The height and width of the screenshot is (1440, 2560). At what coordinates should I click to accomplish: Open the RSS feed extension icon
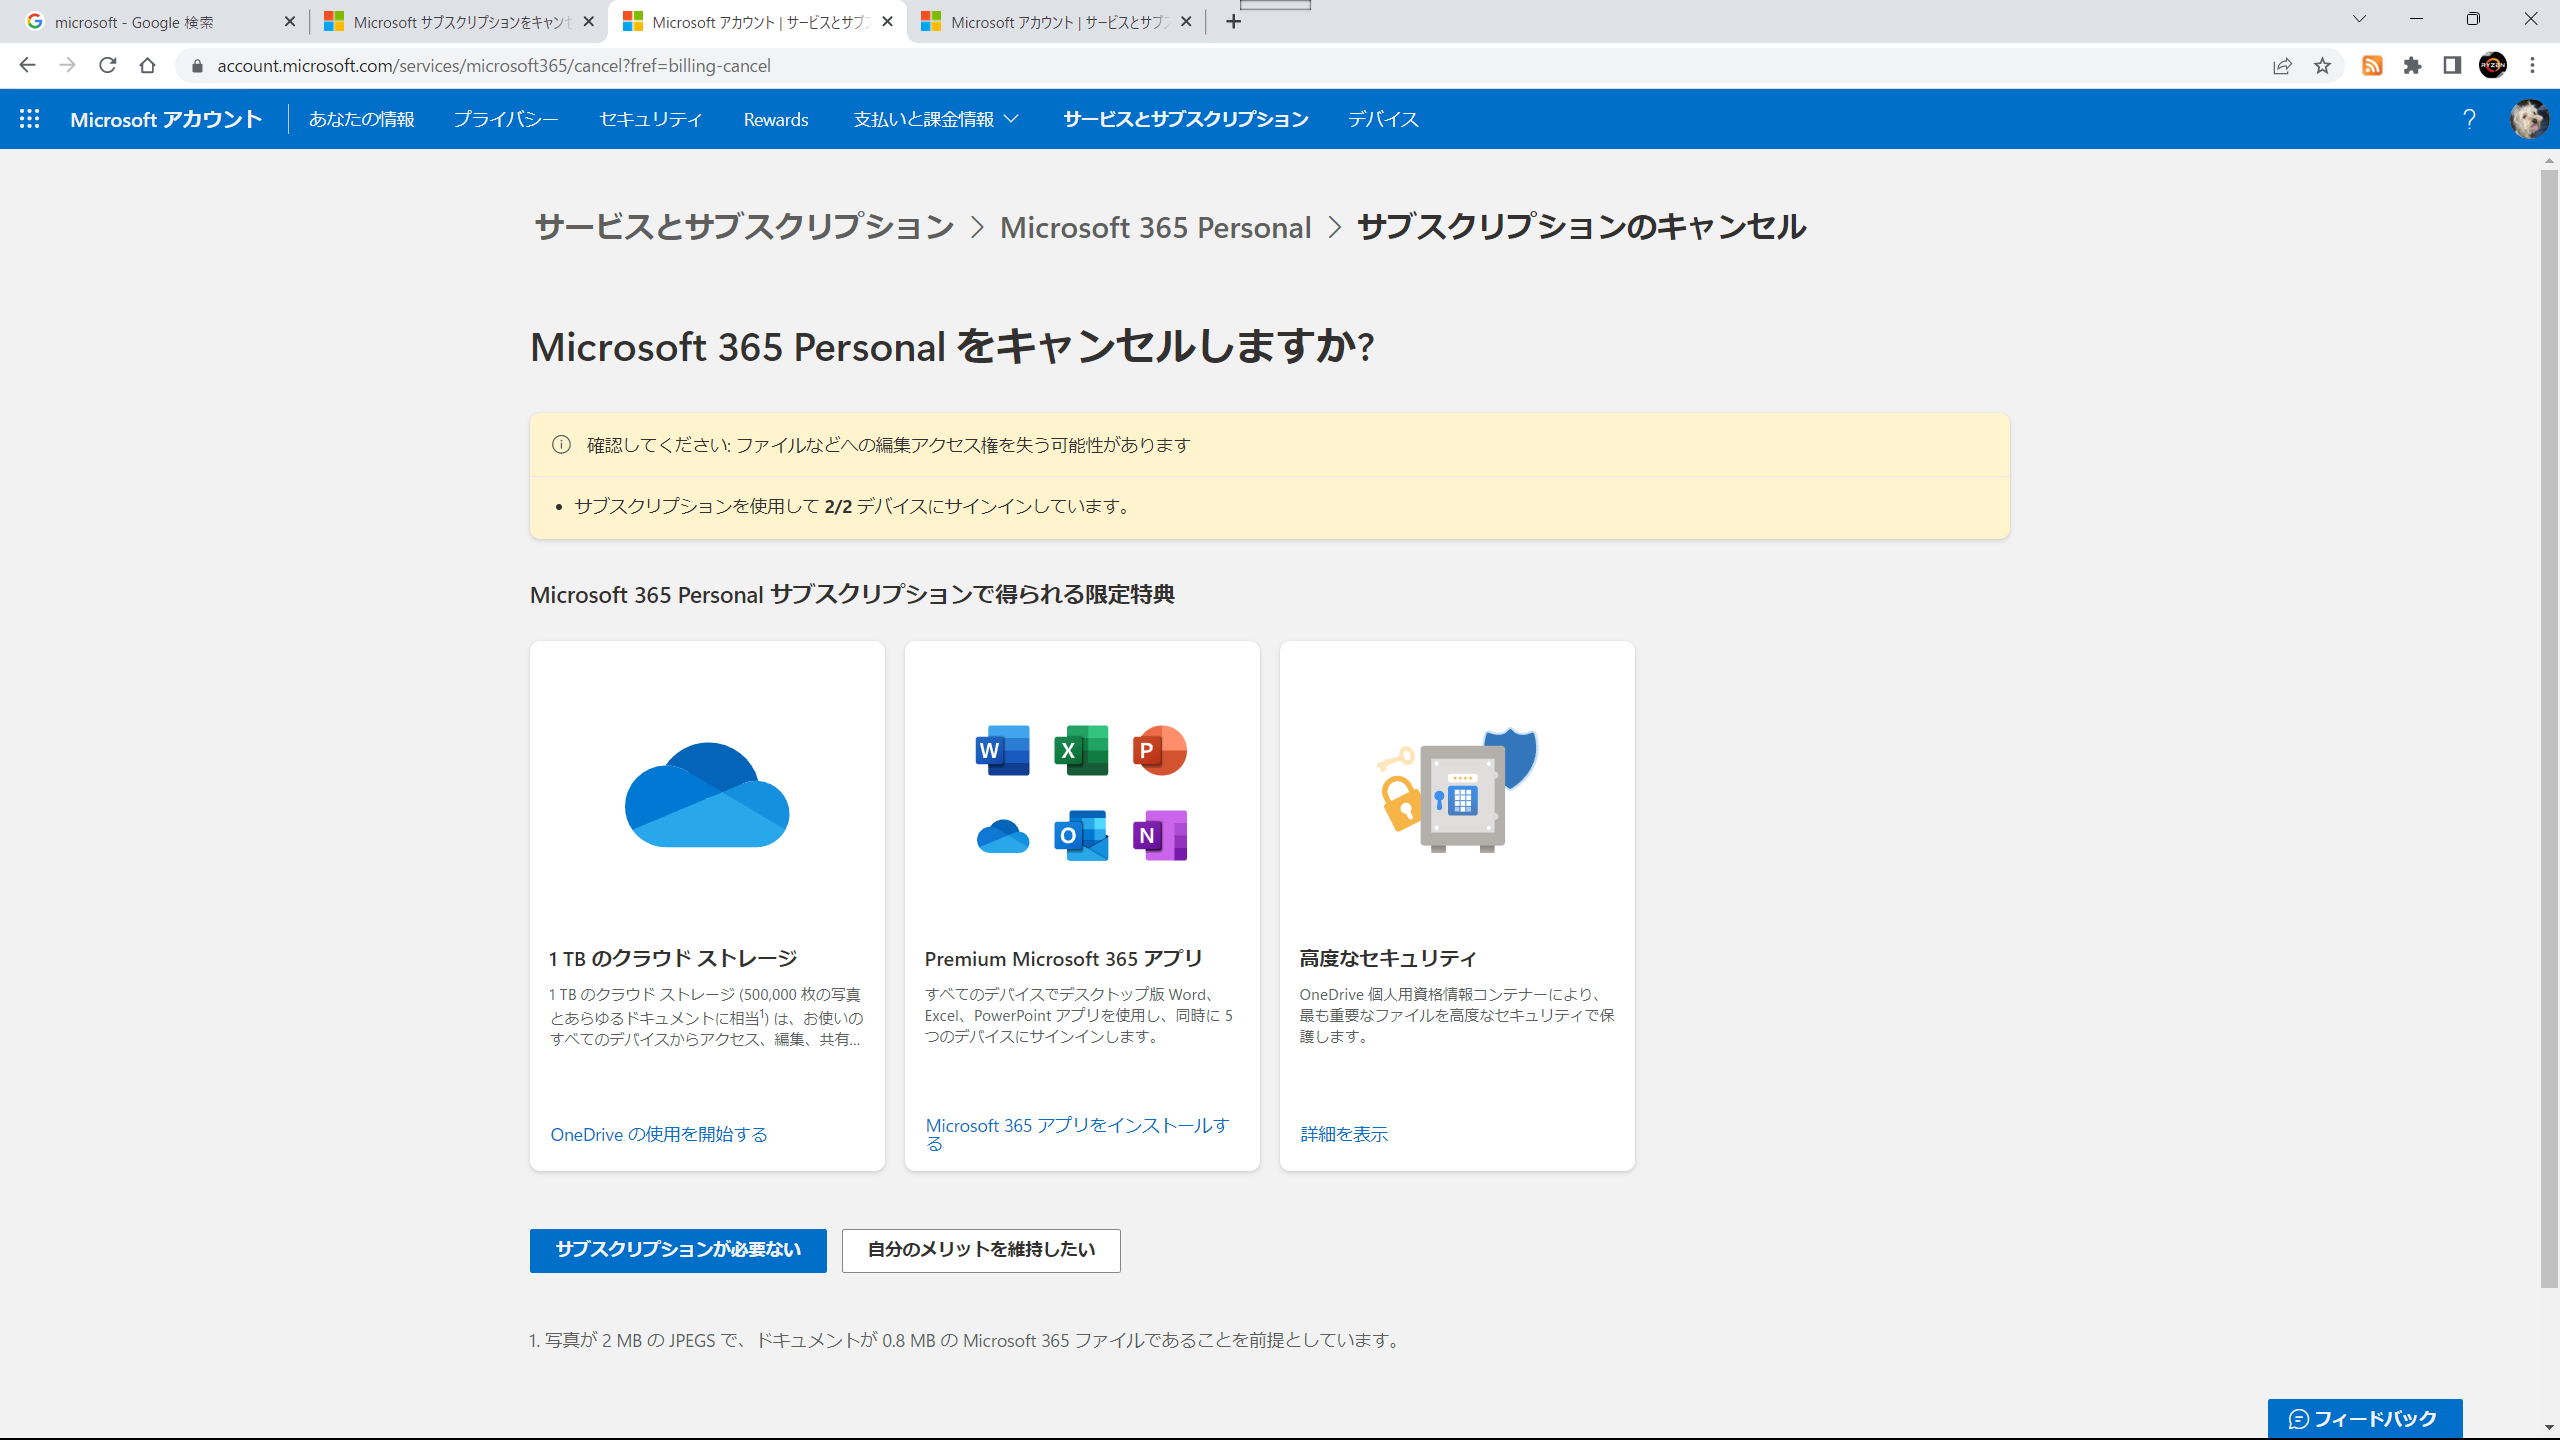2372,66
